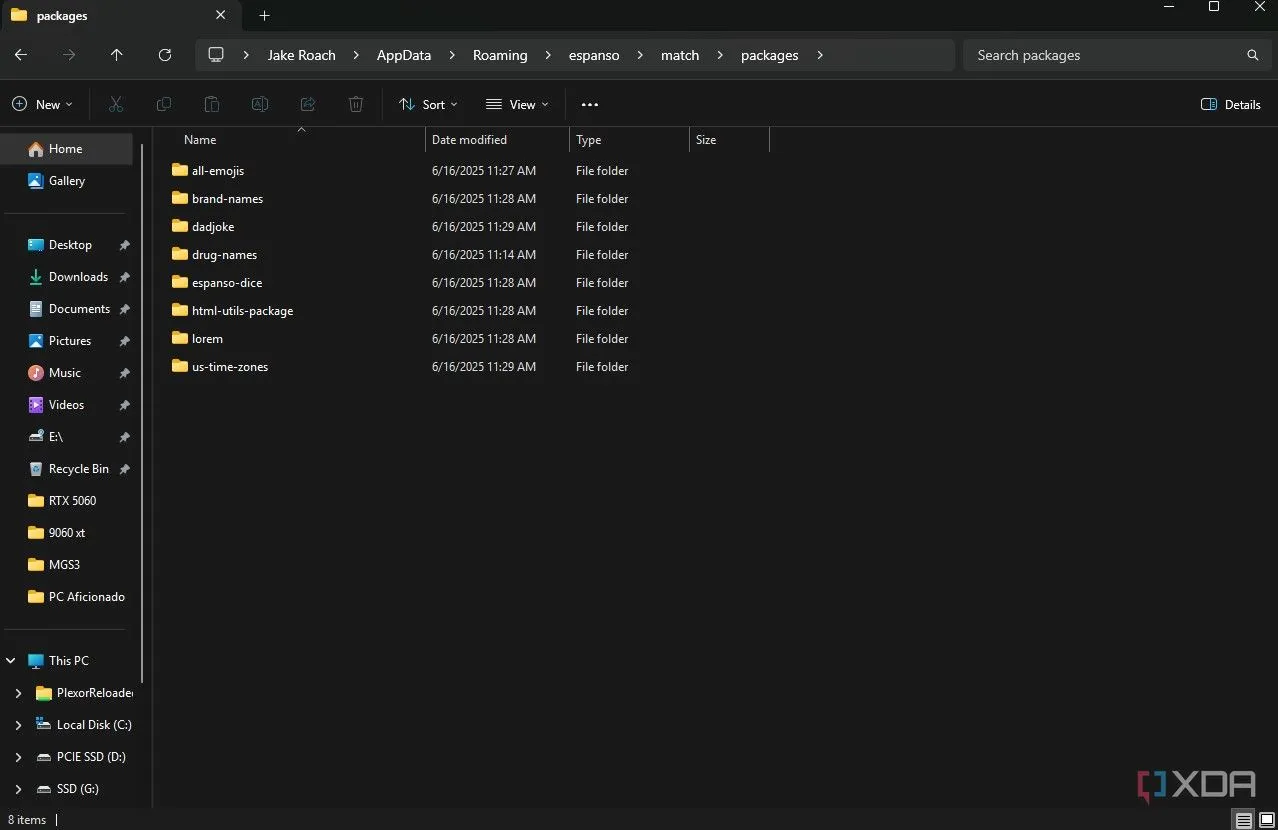Refresh the packages folder view
Viewport: 1278px width, 830px height.
(x=165, y=55)
